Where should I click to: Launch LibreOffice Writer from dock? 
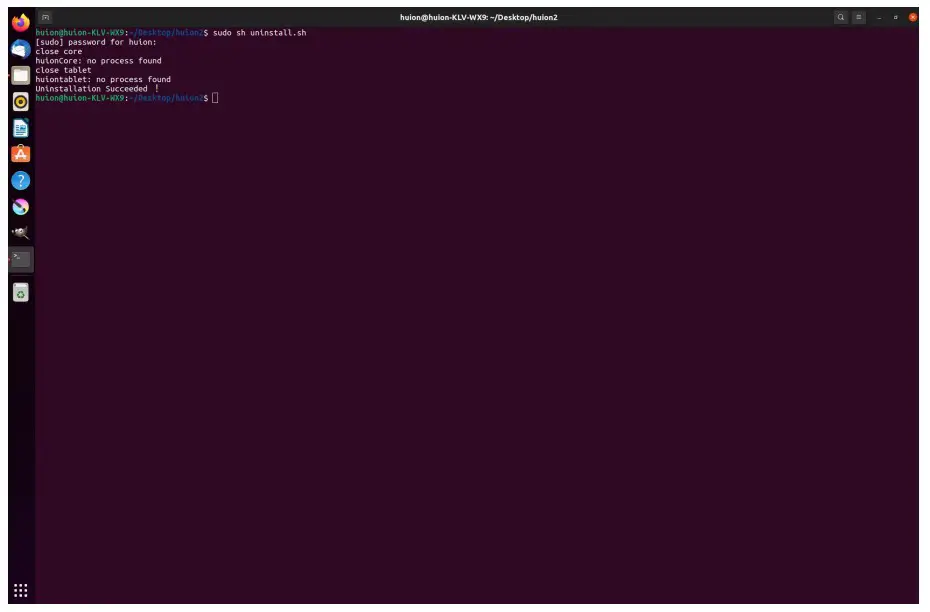tap(21, 128)
